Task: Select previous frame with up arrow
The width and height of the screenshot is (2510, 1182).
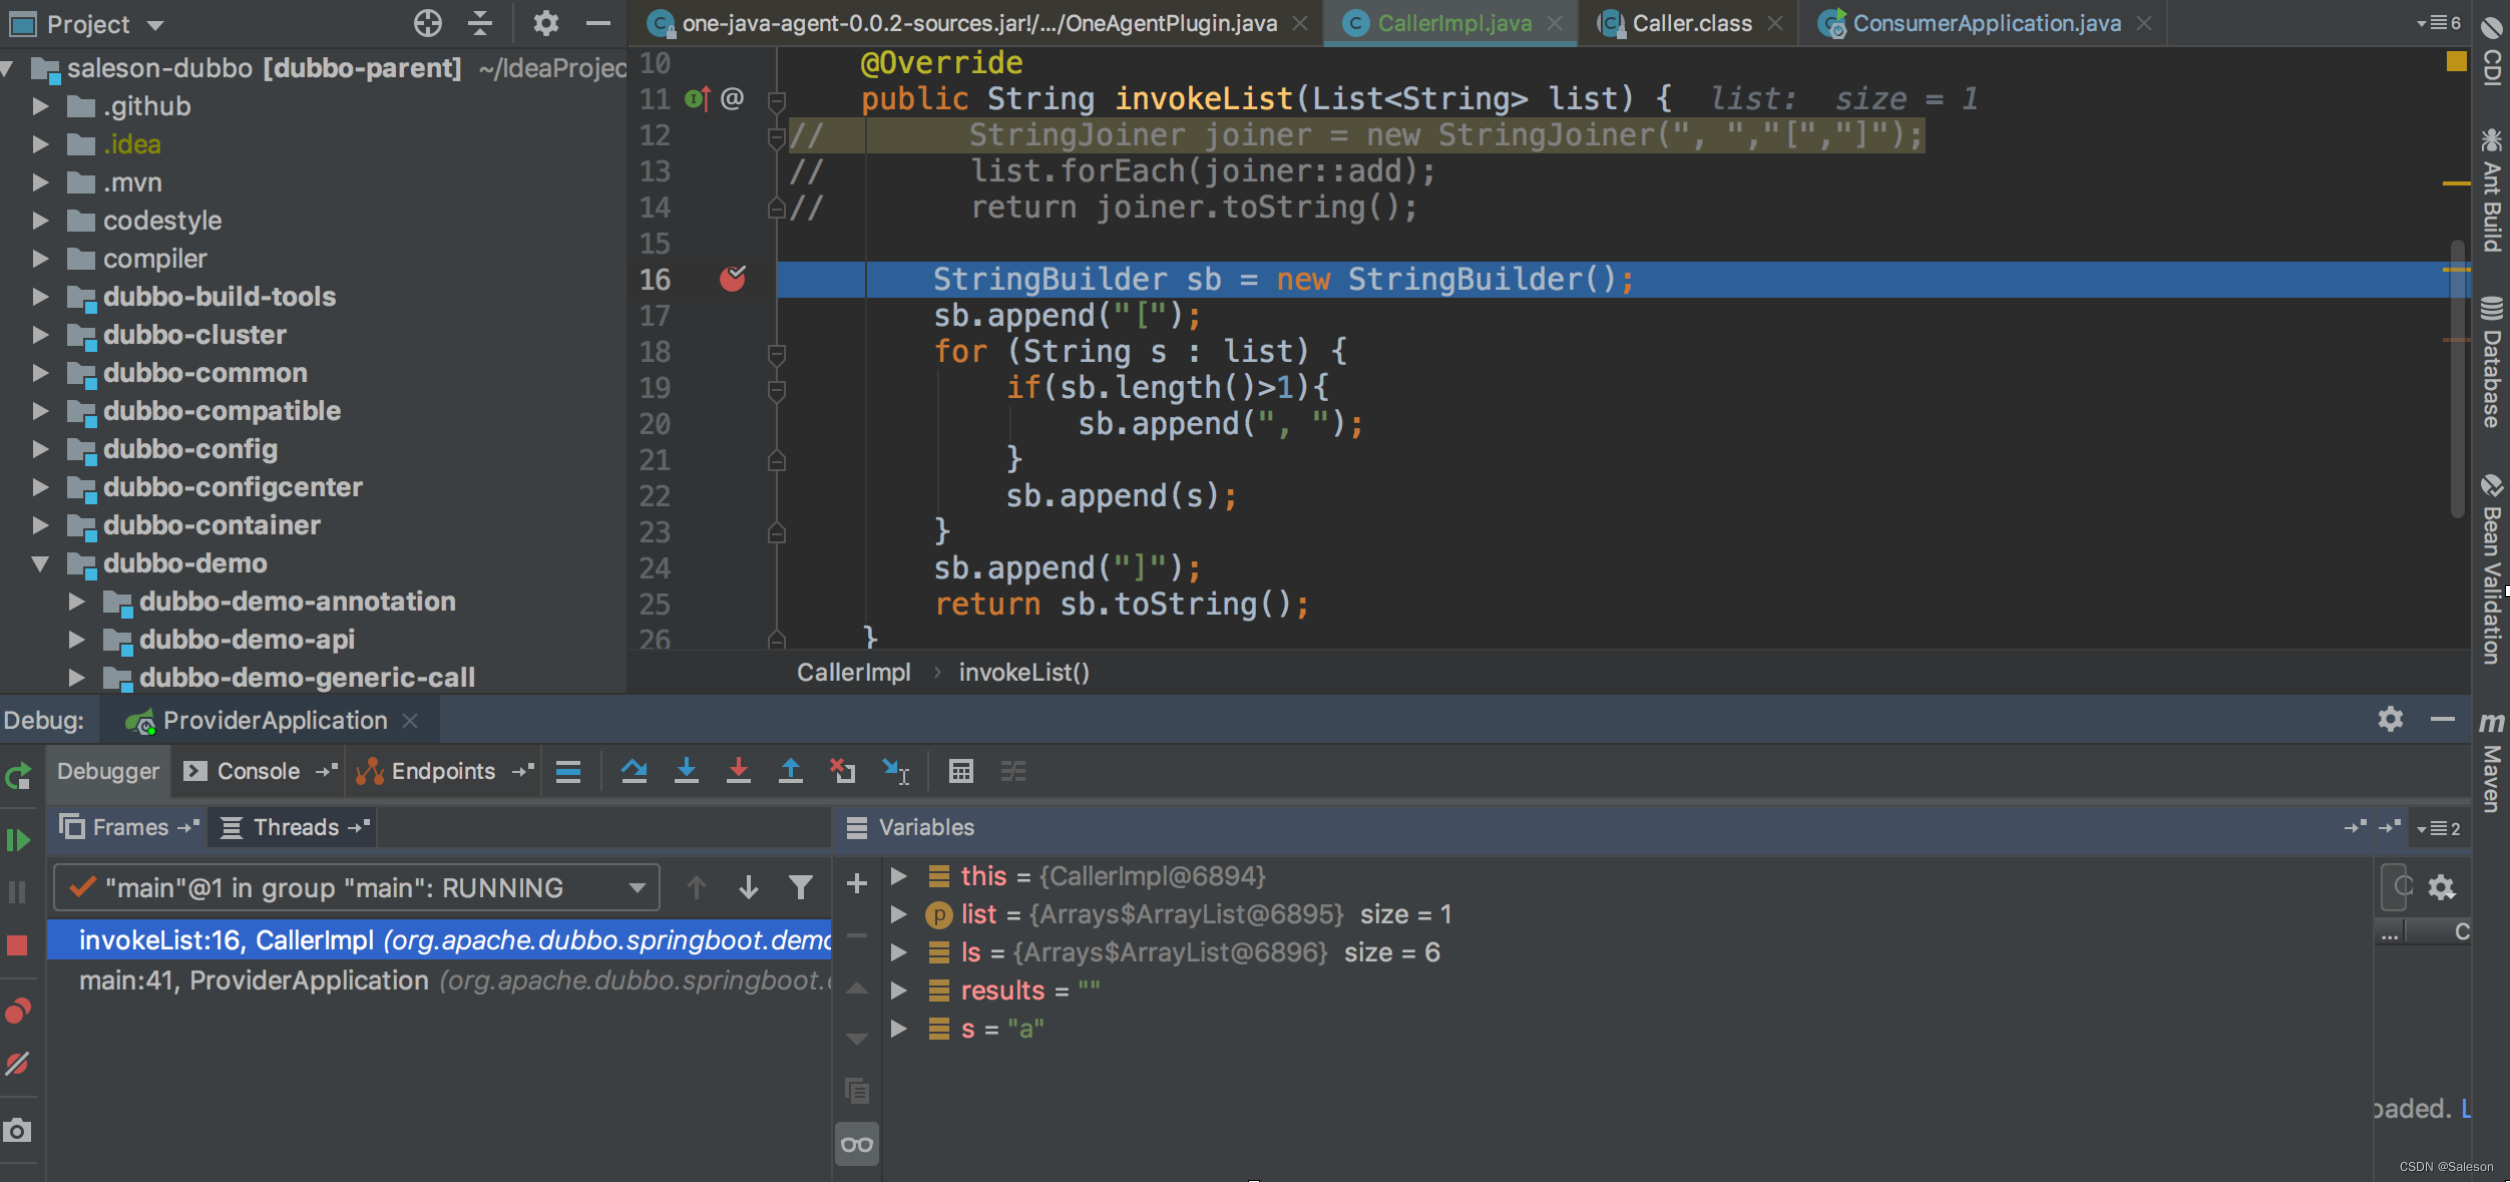Action: tap(697, 887)
